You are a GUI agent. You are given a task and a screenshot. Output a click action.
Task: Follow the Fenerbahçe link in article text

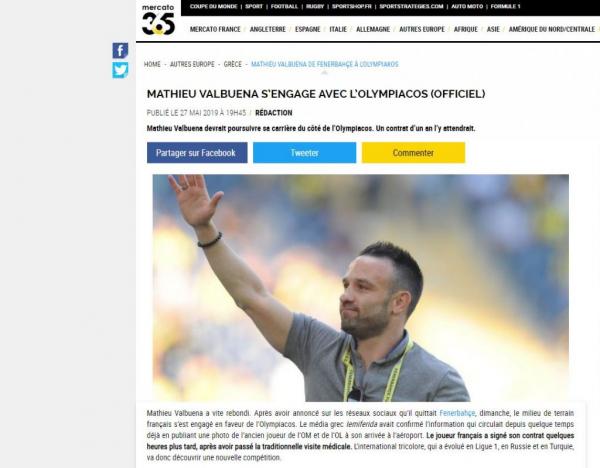457,413
